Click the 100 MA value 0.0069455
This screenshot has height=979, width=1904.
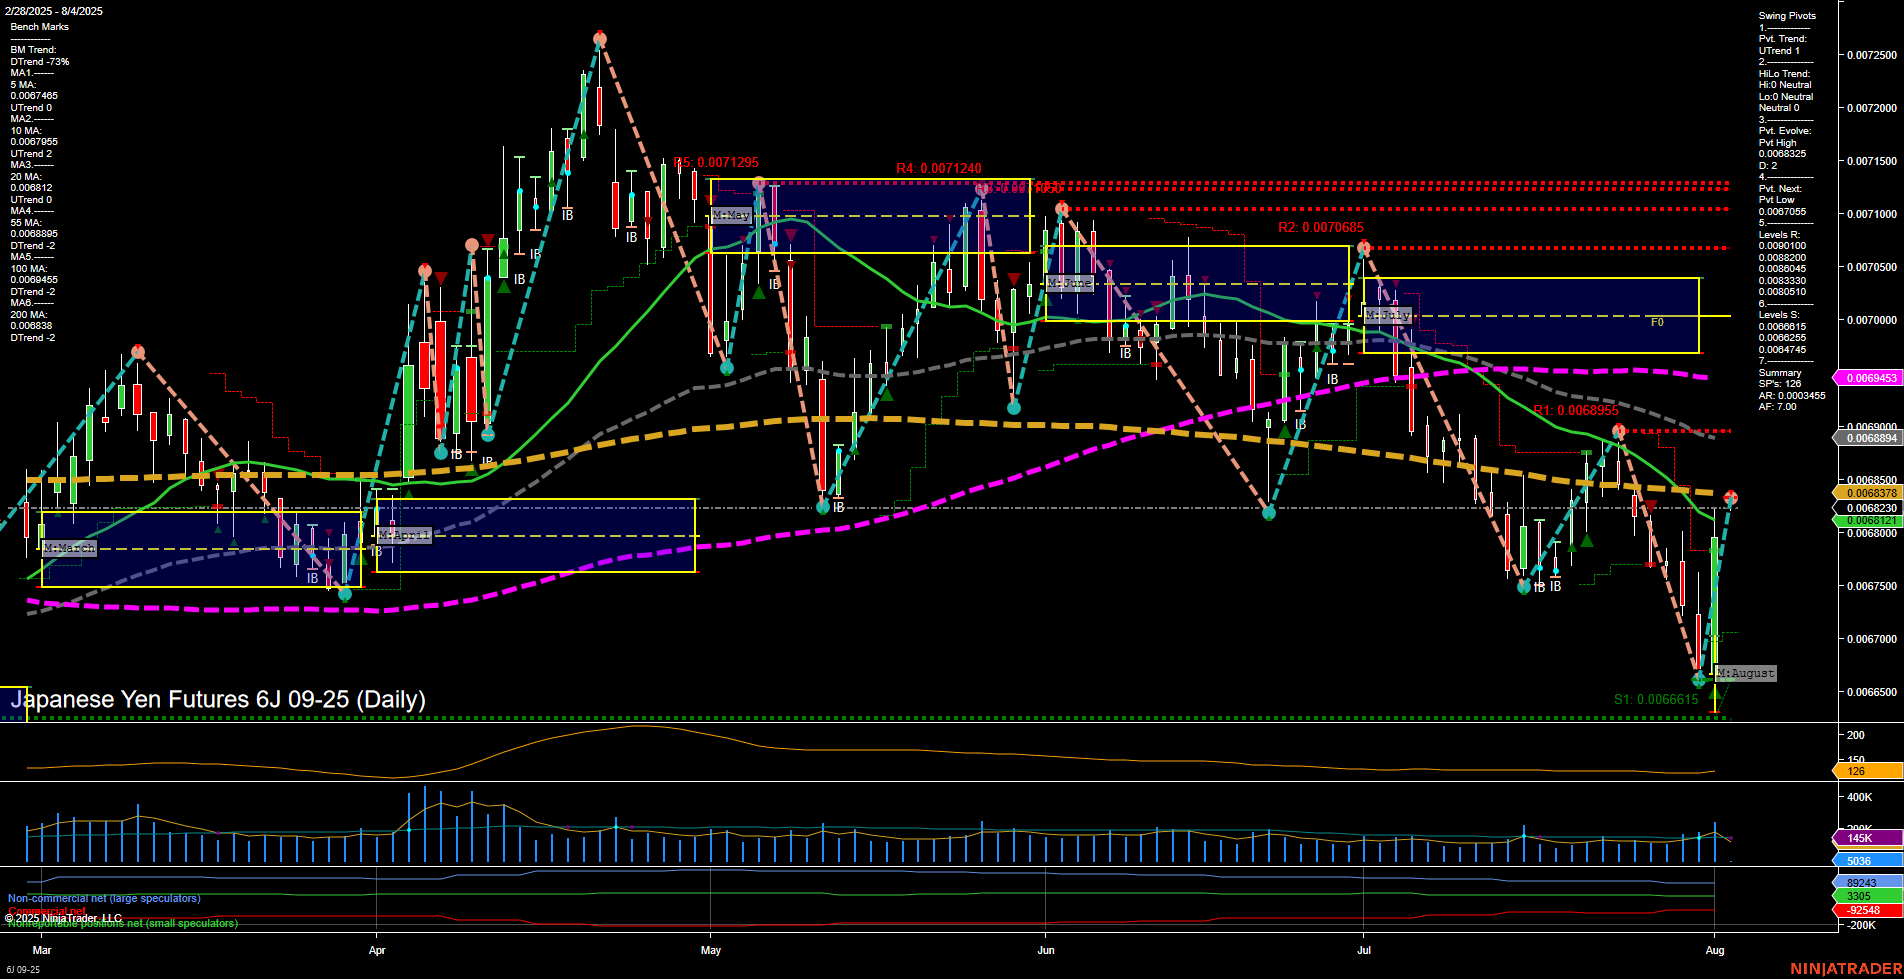(x=34, y=280)
